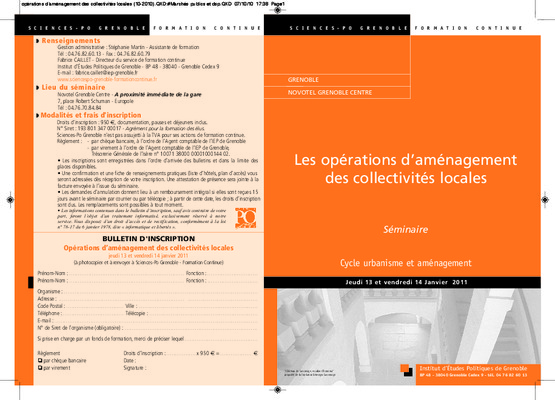The image size is (555, 400).
Task: Click the right margin registration crosshair mark
Action: (x=545, y=200)
